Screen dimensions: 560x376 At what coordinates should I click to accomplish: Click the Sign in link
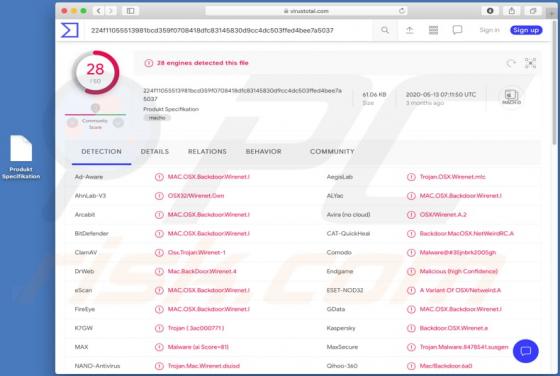tap(489, 30)
